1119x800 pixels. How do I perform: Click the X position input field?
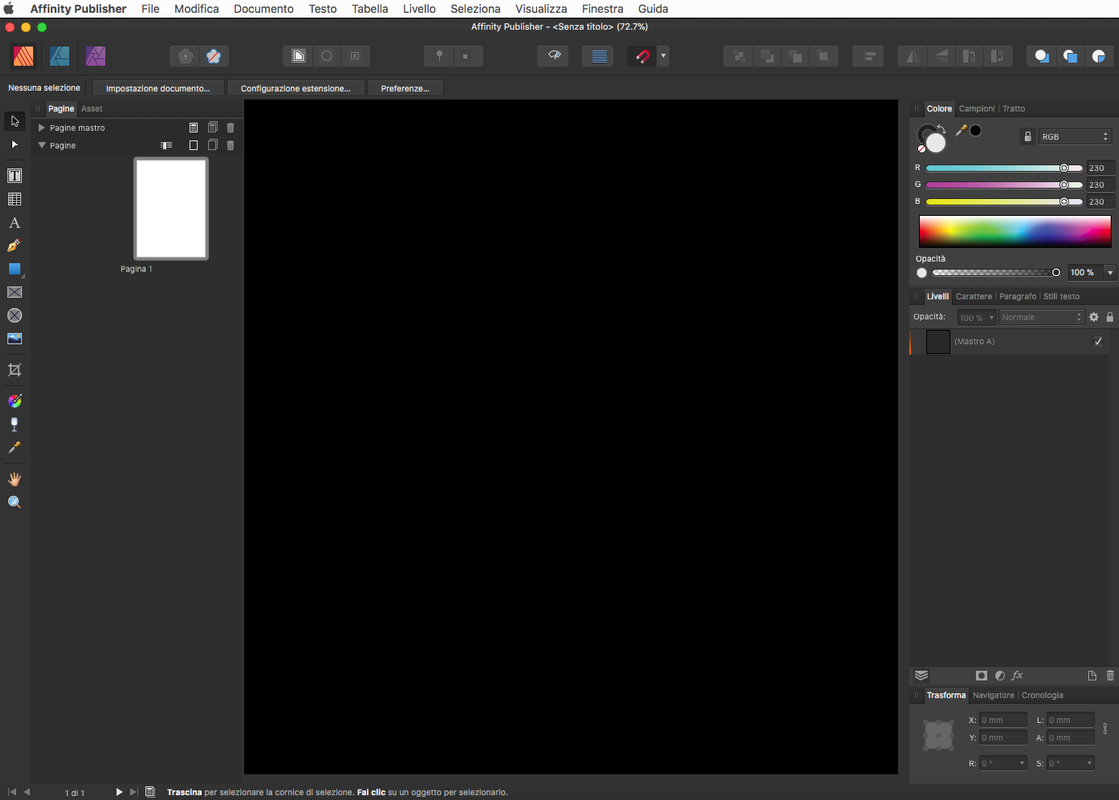point(1003,720)
